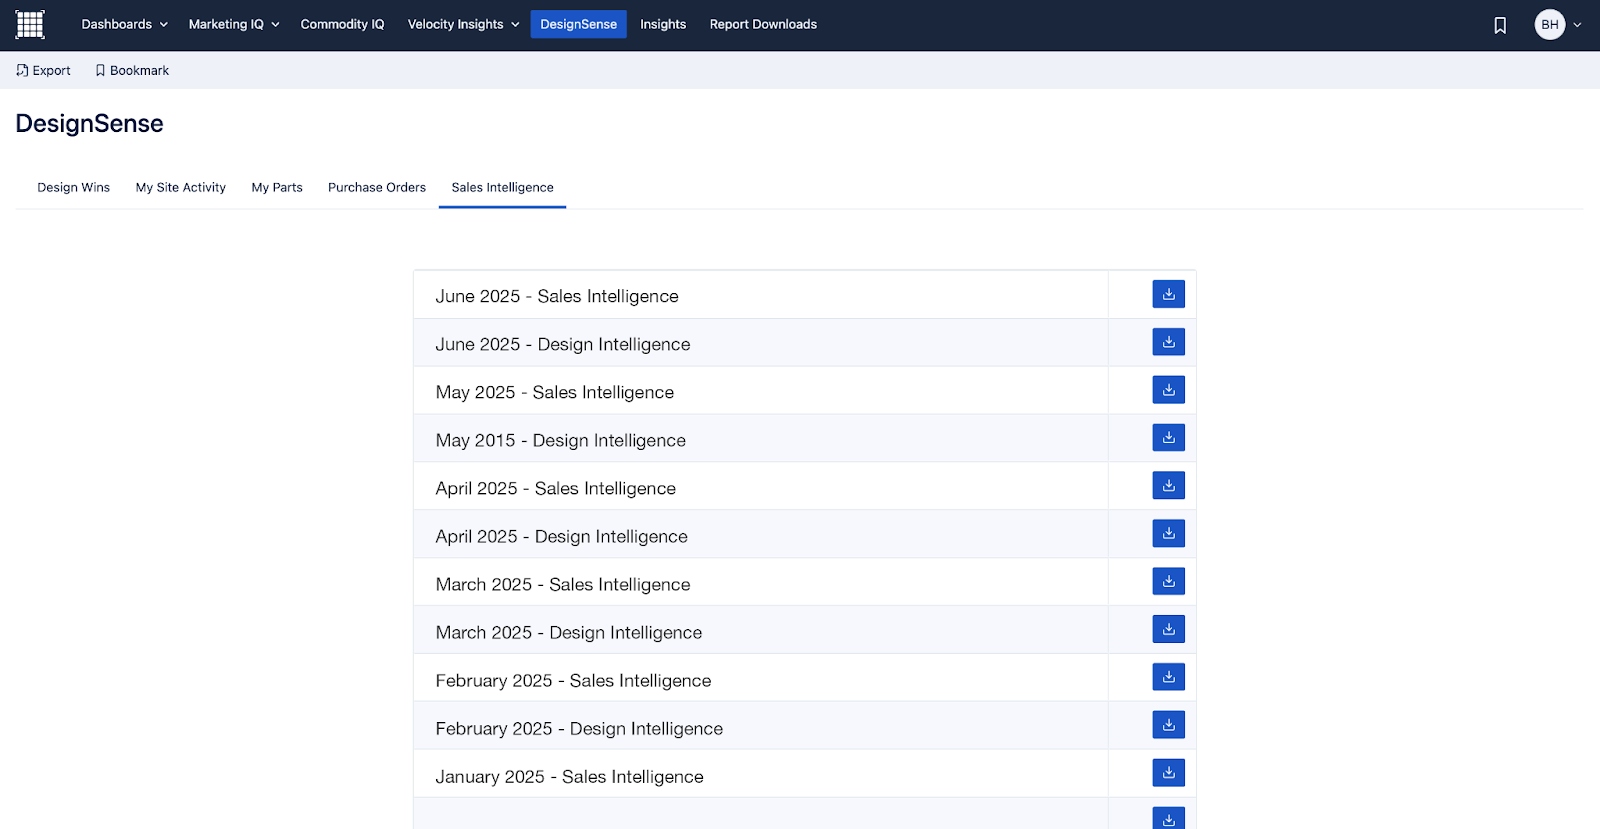This screenshot has width=1600, height=829.
Task: Click the Export button
Action: pyautogui.click(x=43, y=70)
